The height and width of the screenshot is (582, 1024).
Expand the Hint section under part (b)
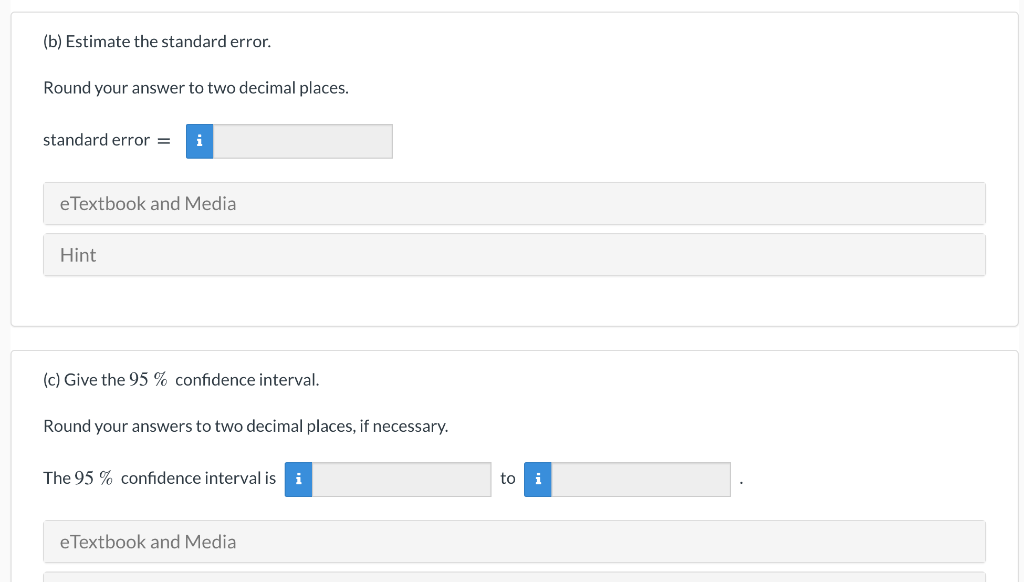click(x=514, y=255)
